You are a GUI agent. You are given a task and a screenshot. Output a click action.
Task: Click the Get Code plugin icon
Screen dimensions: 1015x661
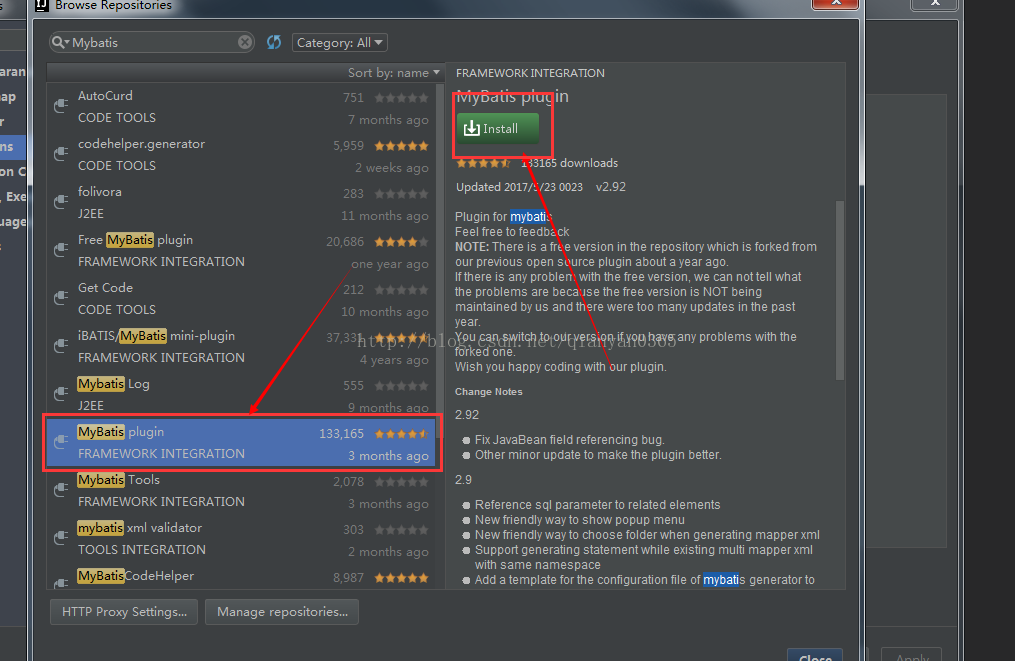(x=61, y=297)
